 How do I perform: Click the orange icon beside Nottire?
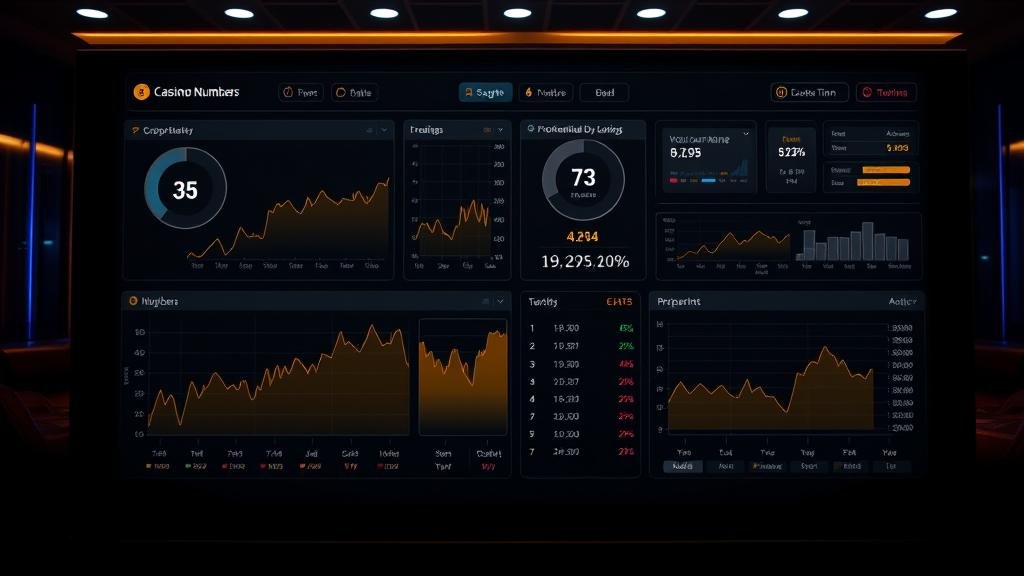pos(528,92)
